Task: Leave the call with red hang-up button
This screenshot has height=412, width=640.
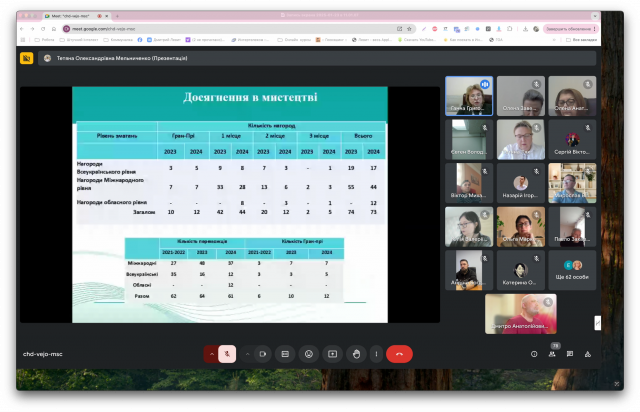Action: tap(400, 353)
